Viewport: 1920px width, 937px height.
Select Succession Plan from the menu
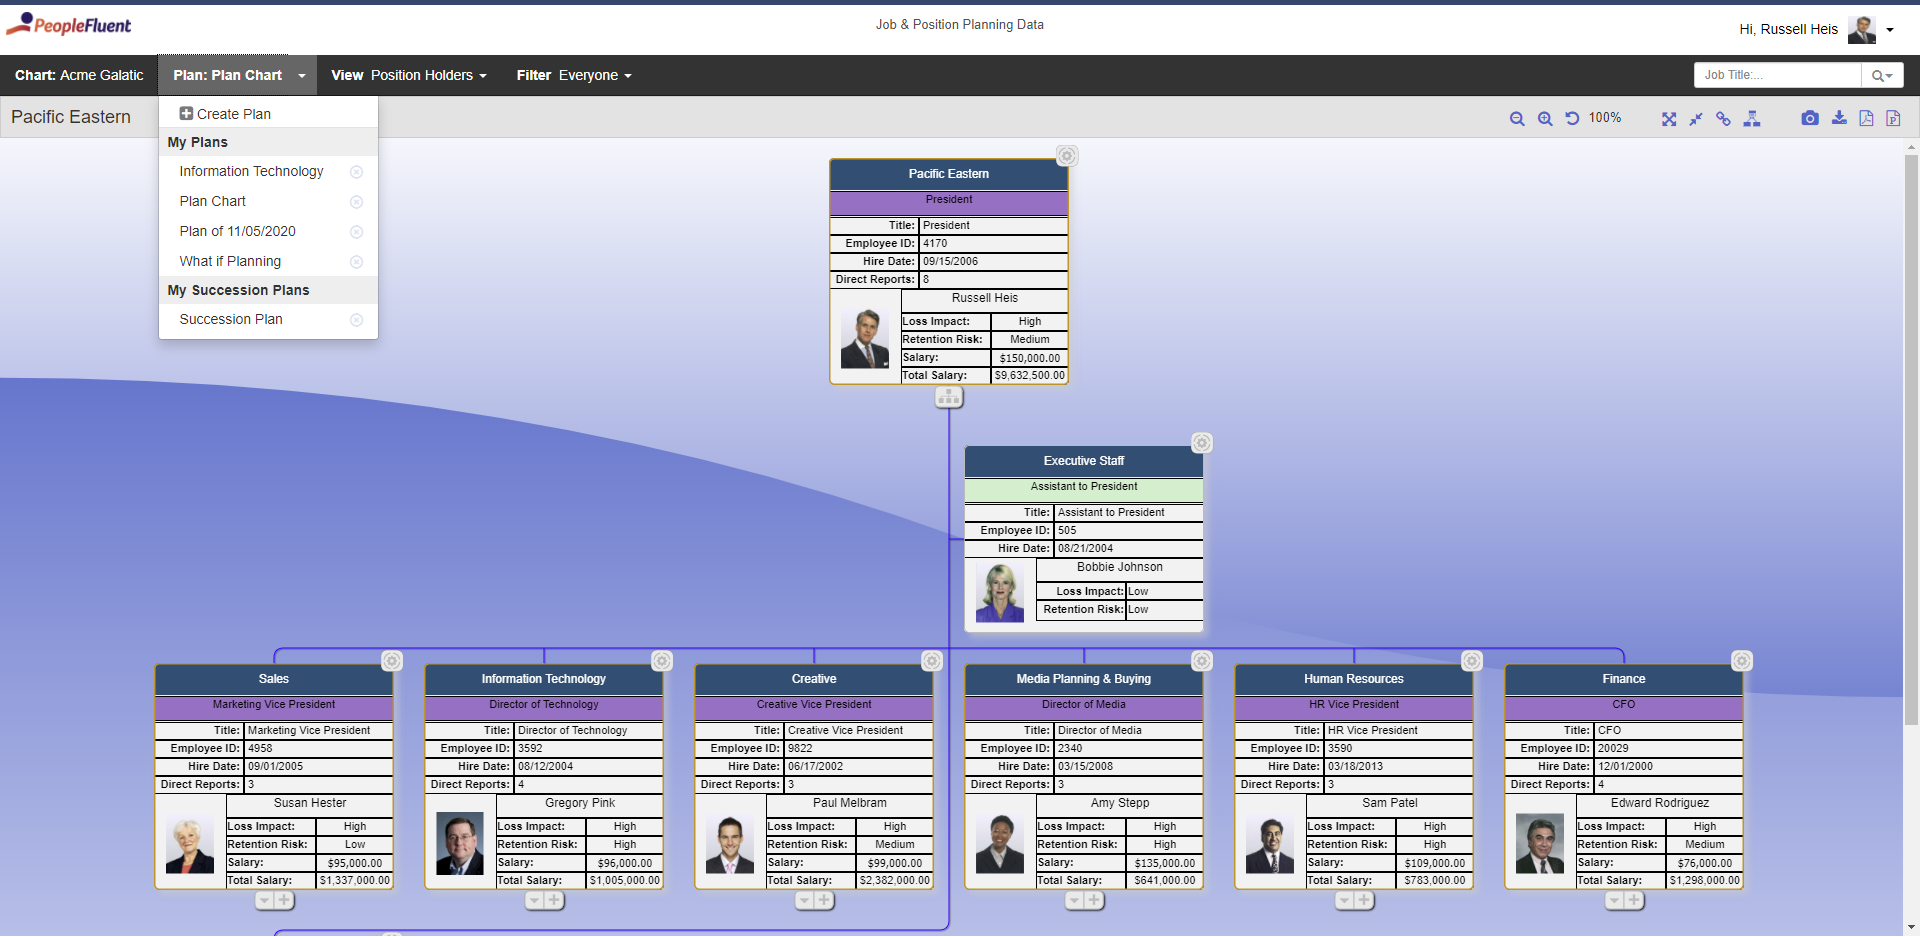click(x=231, y=320)
